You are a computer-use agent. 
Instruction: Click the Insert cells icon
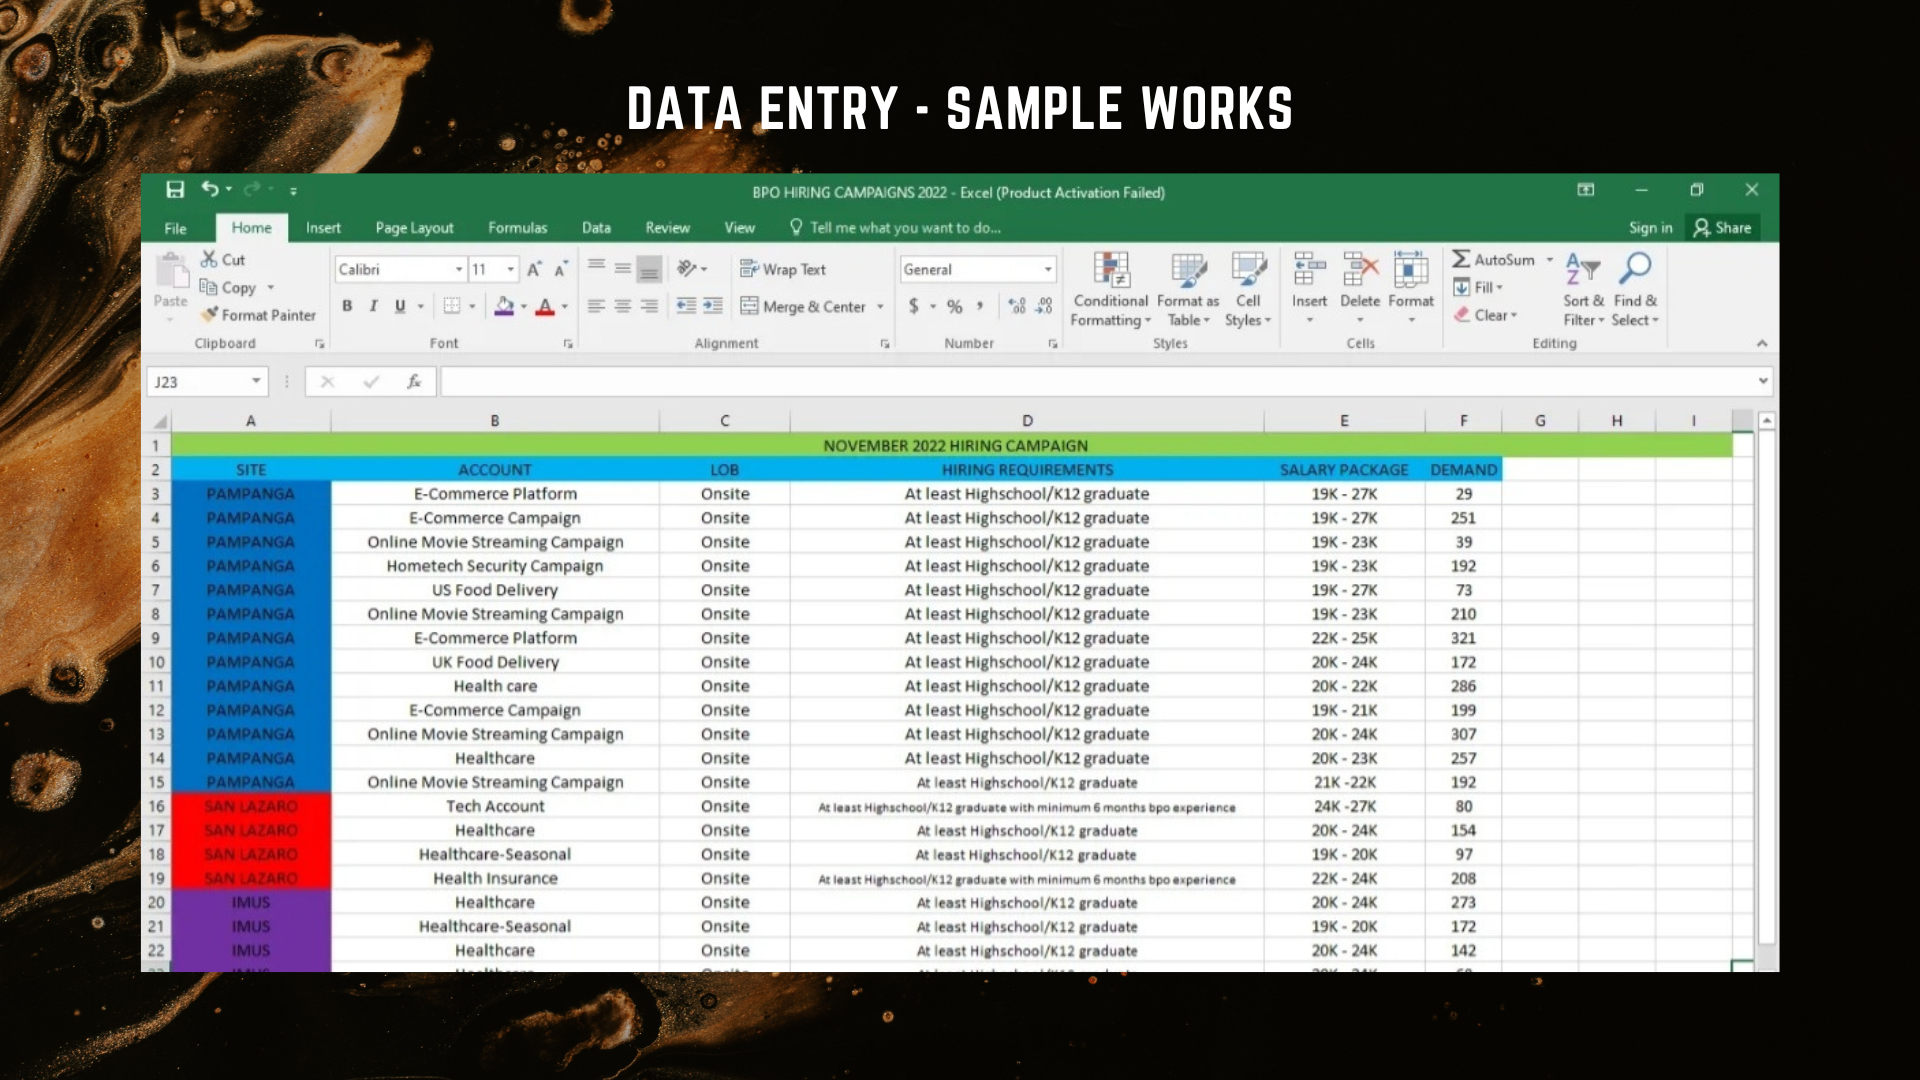click(x=1309, y=270)
